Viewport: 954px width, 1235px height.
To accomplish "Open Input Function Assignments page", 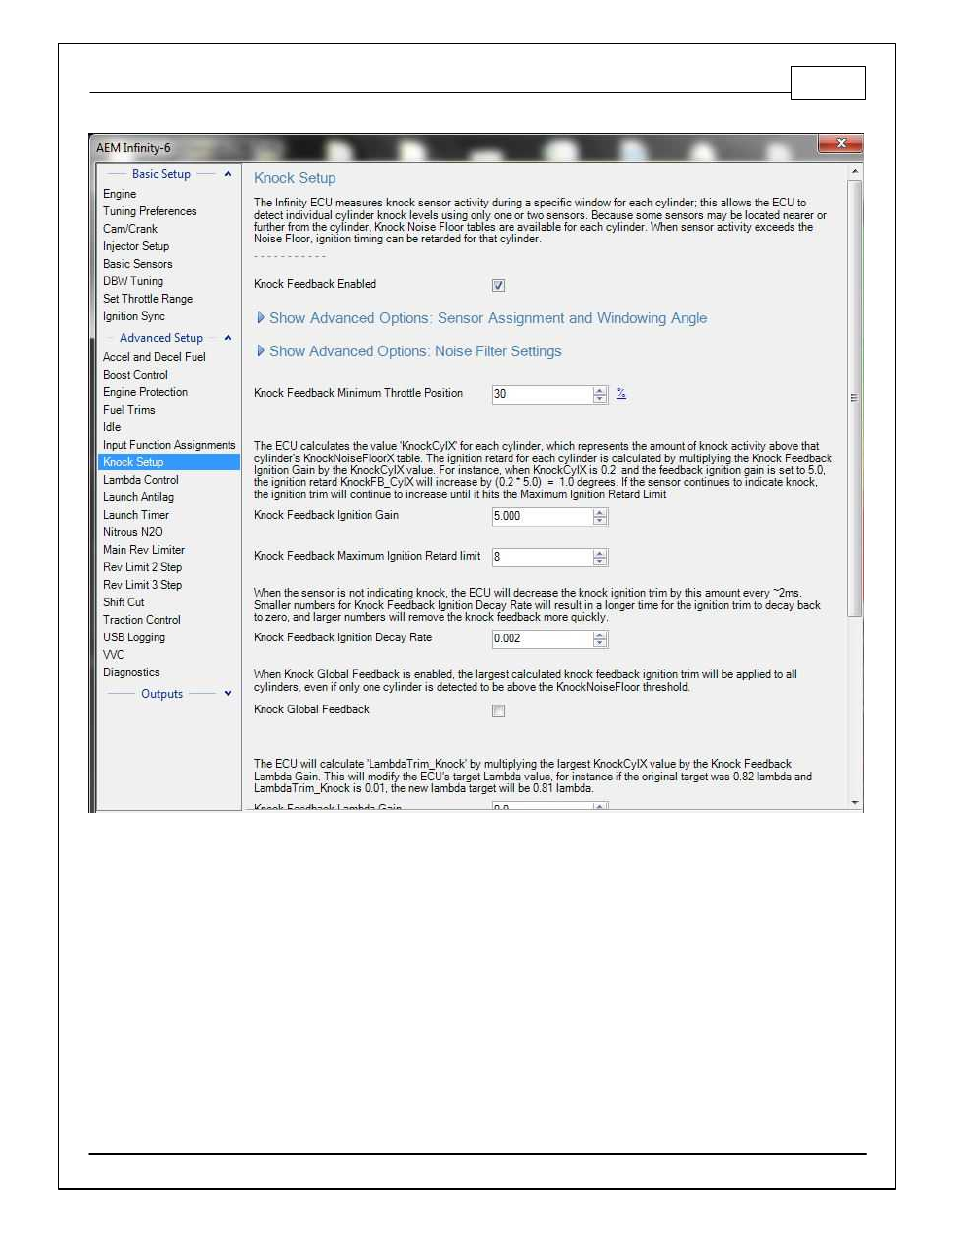I will [x=169, y=445].
